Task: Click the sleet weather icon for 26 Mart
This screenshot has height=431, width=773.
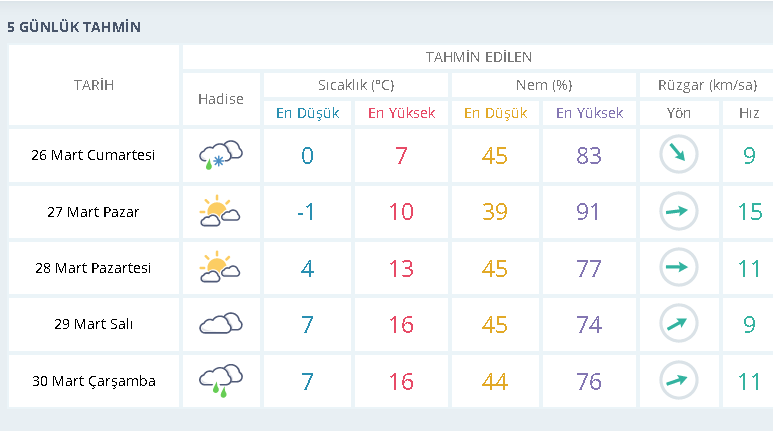Action: coord(221,155)
